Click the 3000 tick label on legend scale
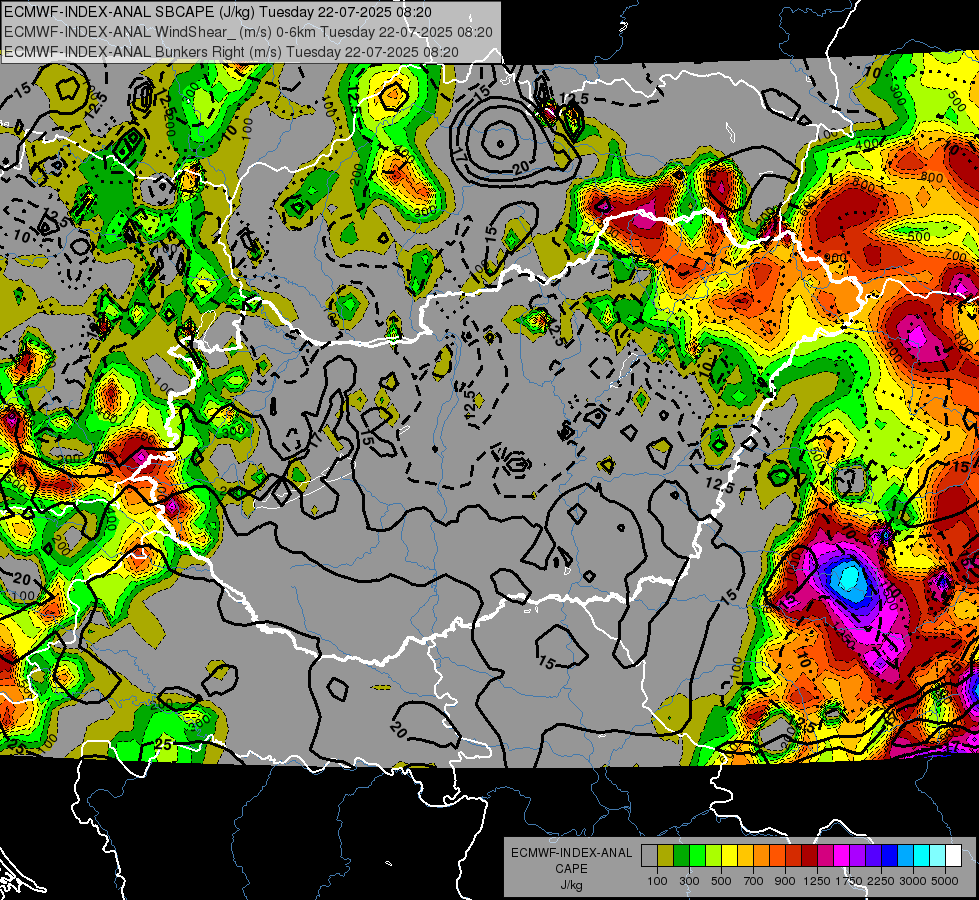The image size is (979, 900). (x=913, y=881)
